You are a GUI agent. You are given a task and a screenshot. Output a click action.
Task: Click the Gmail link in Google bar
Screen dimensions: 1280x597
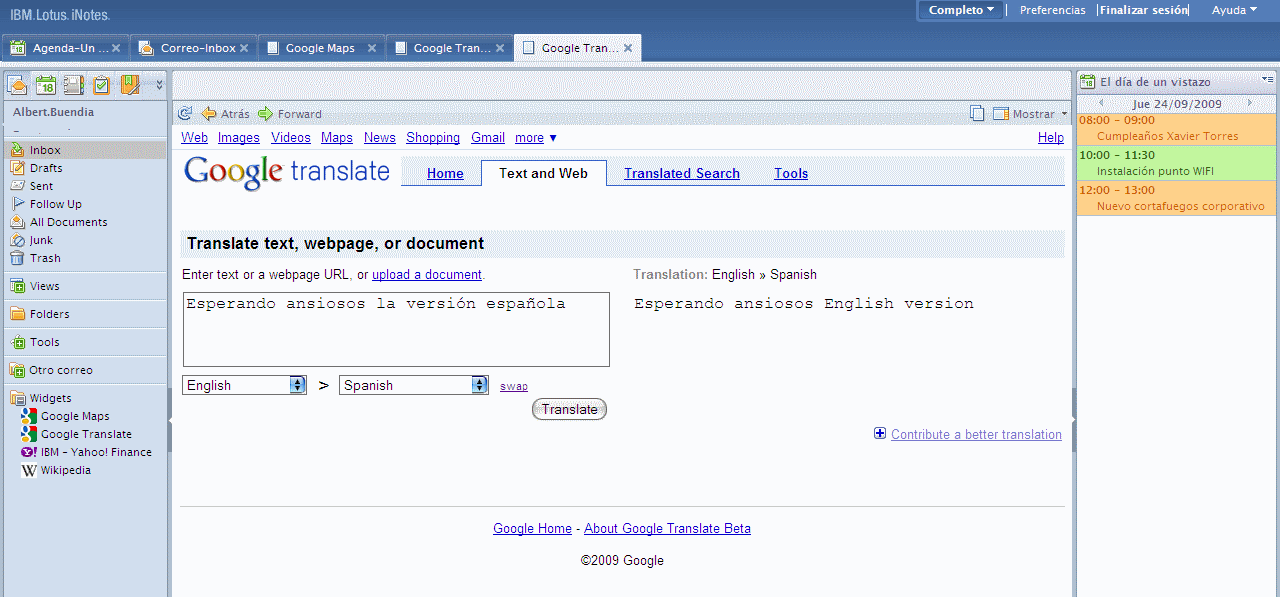coord(488,138)
